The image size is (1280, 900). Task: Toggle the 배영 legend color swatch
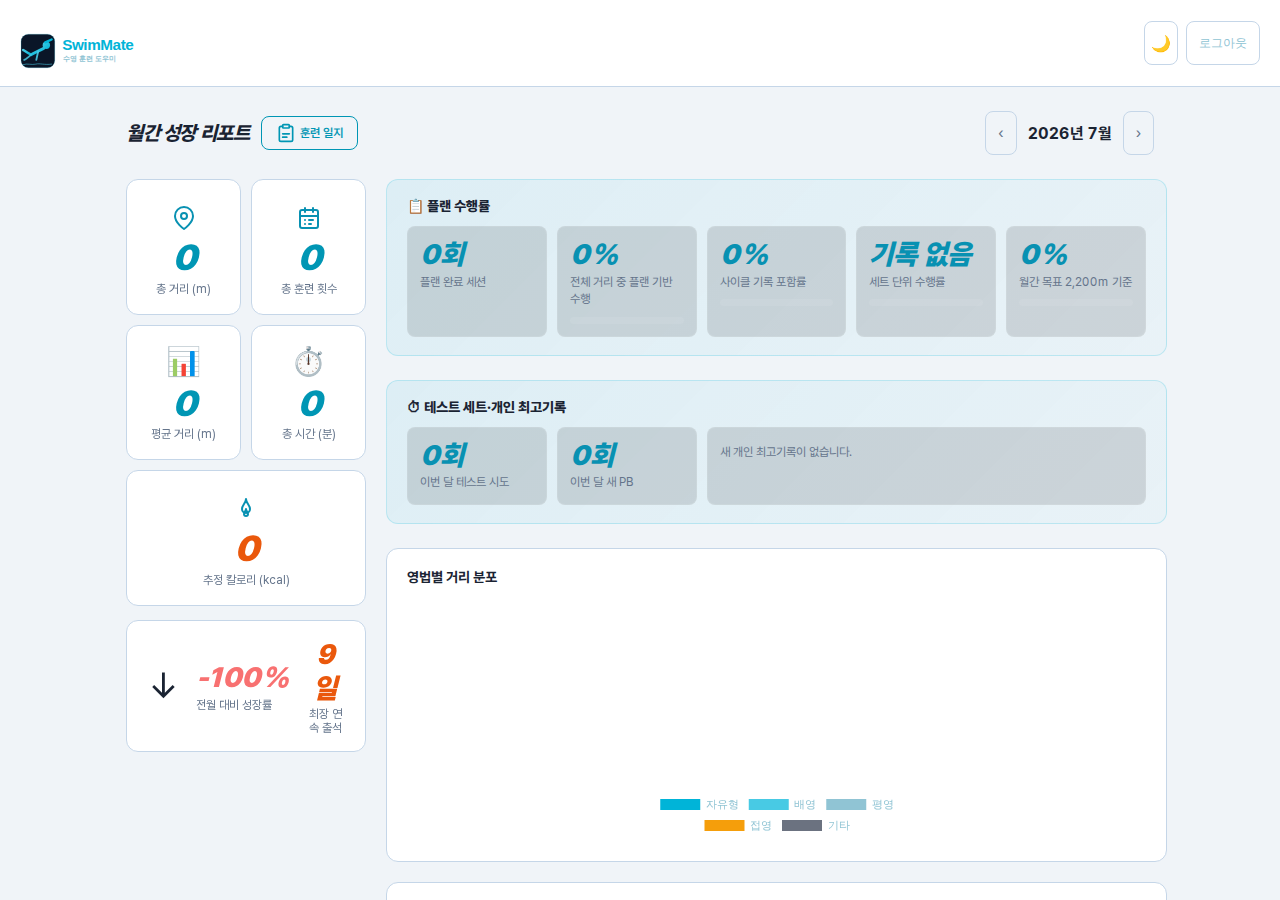tap(768, 805)
